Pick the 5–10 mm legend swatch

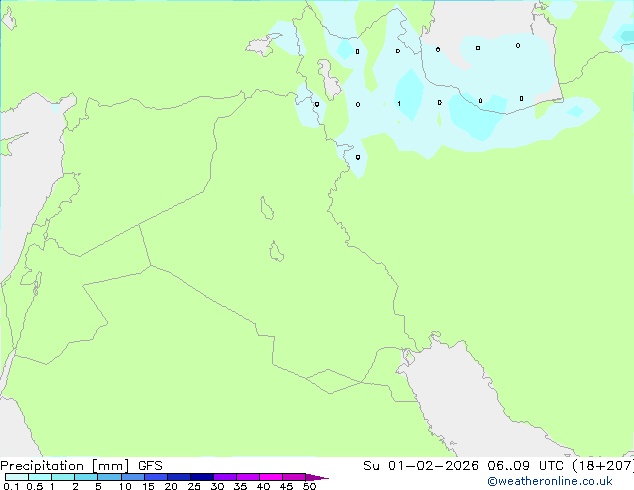109,477
